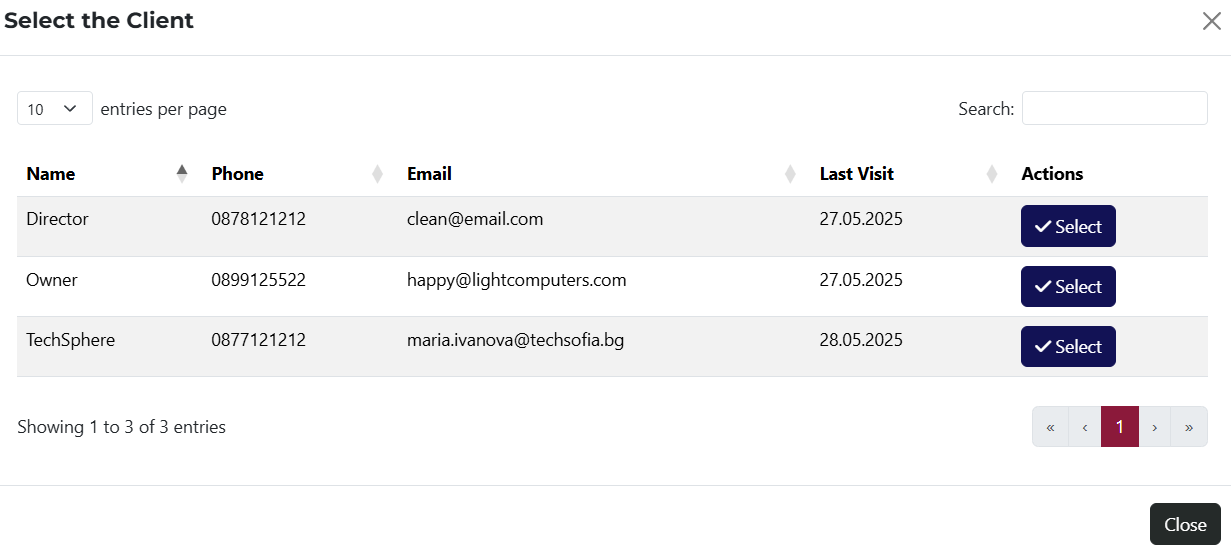Click the Last Visit column header
Viewport: 1231px width, 554px height.
856,174
